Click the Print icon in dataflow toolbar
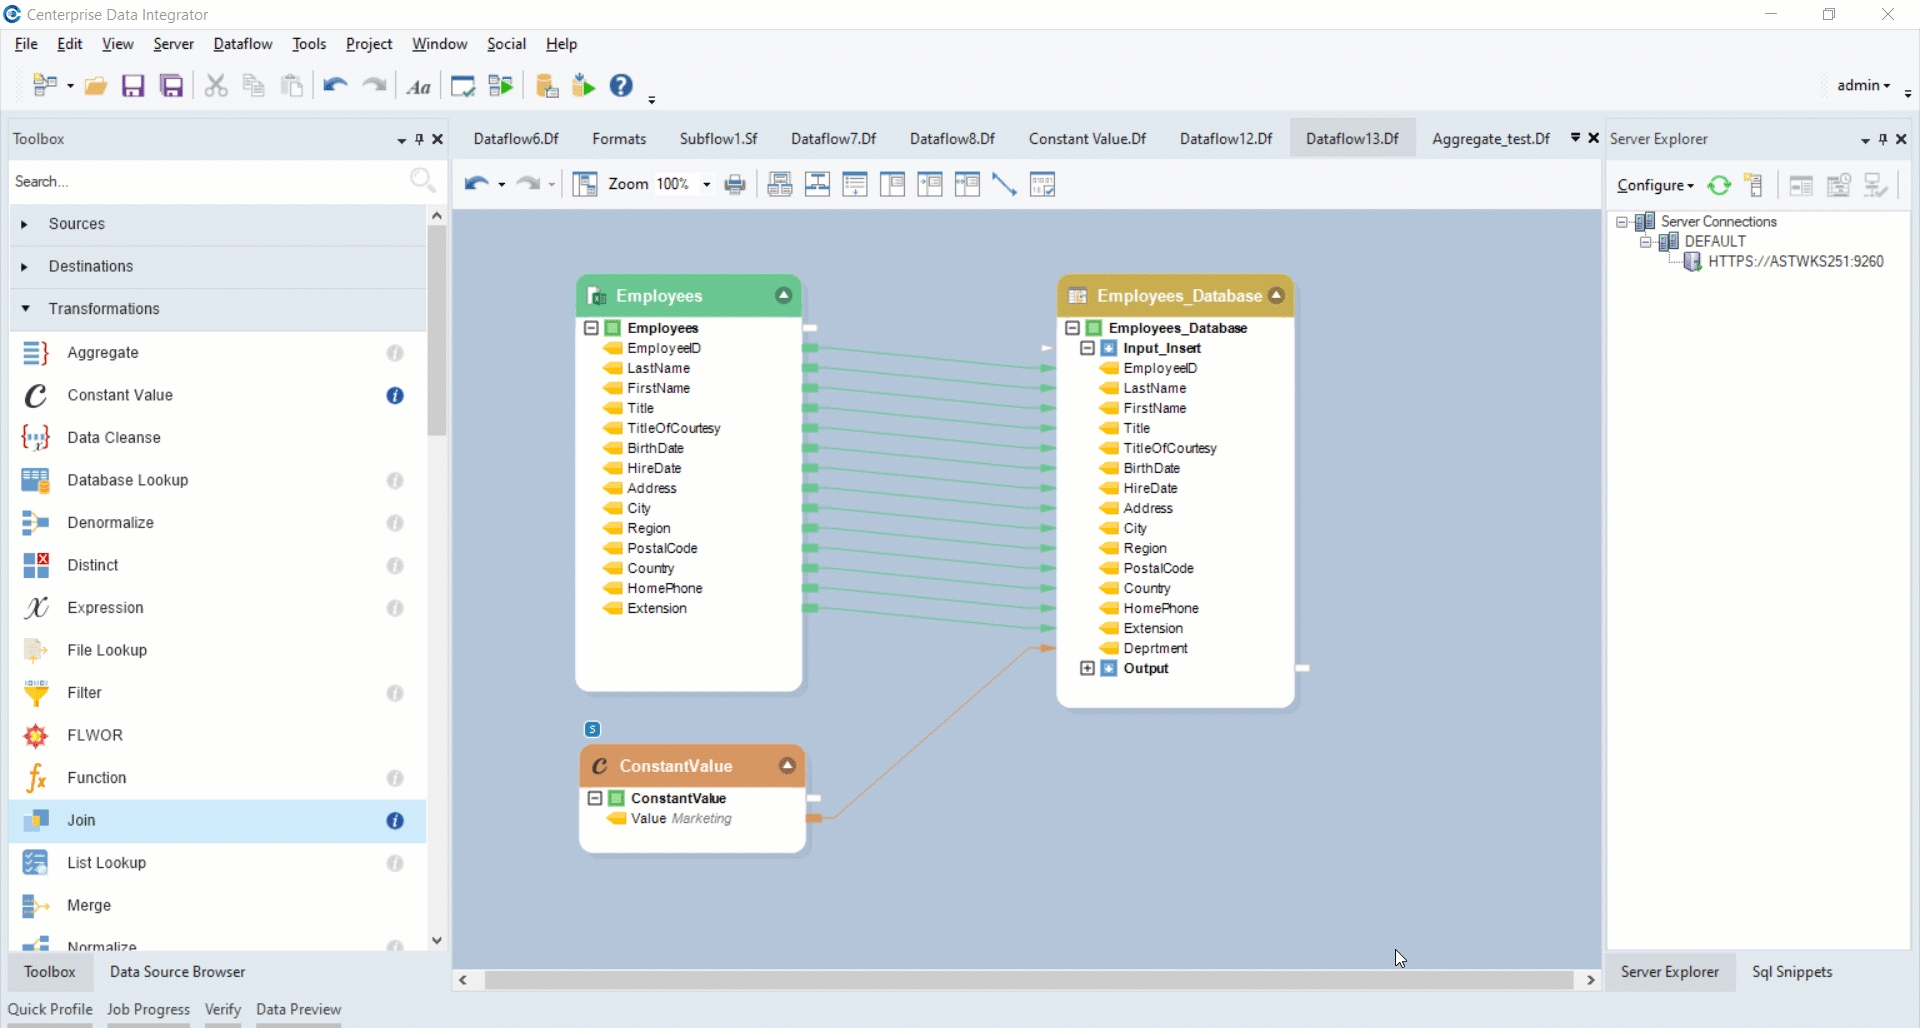This screenshot has height=1028, width=1920. coord(735,185)
